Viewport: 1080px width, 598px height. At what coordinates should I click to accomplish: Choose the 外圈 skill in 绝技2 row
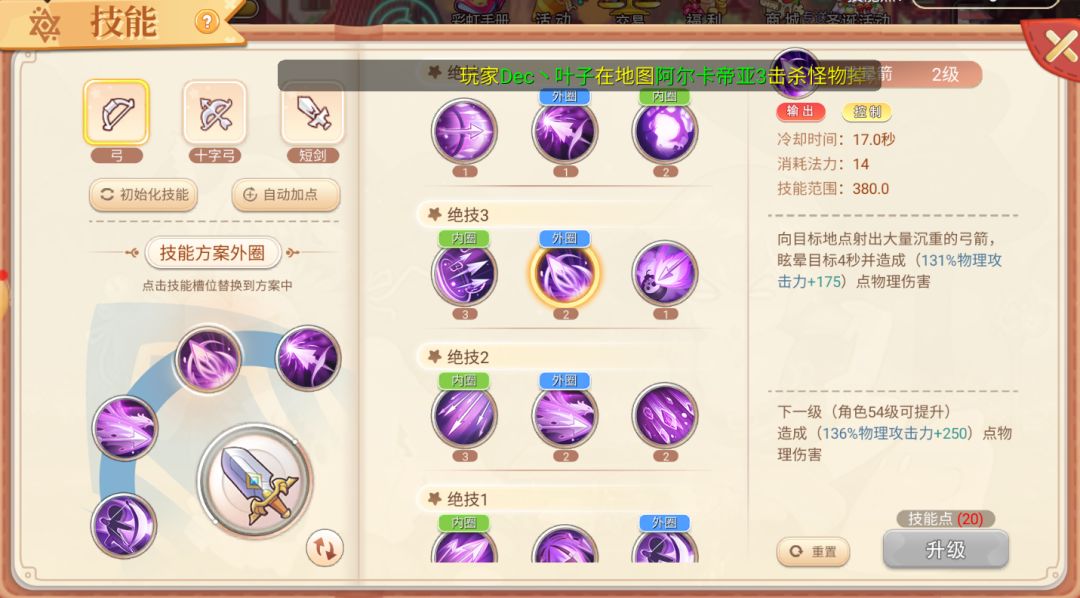tap(565, 416)
